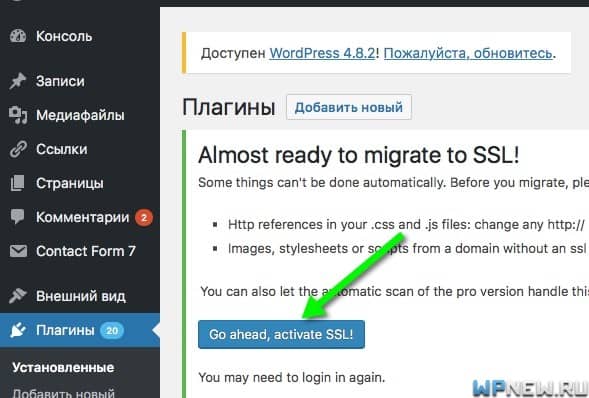Click the Contact Form 7 envelope icon
The image size is (589, 398).
click(x=18, y=251)
